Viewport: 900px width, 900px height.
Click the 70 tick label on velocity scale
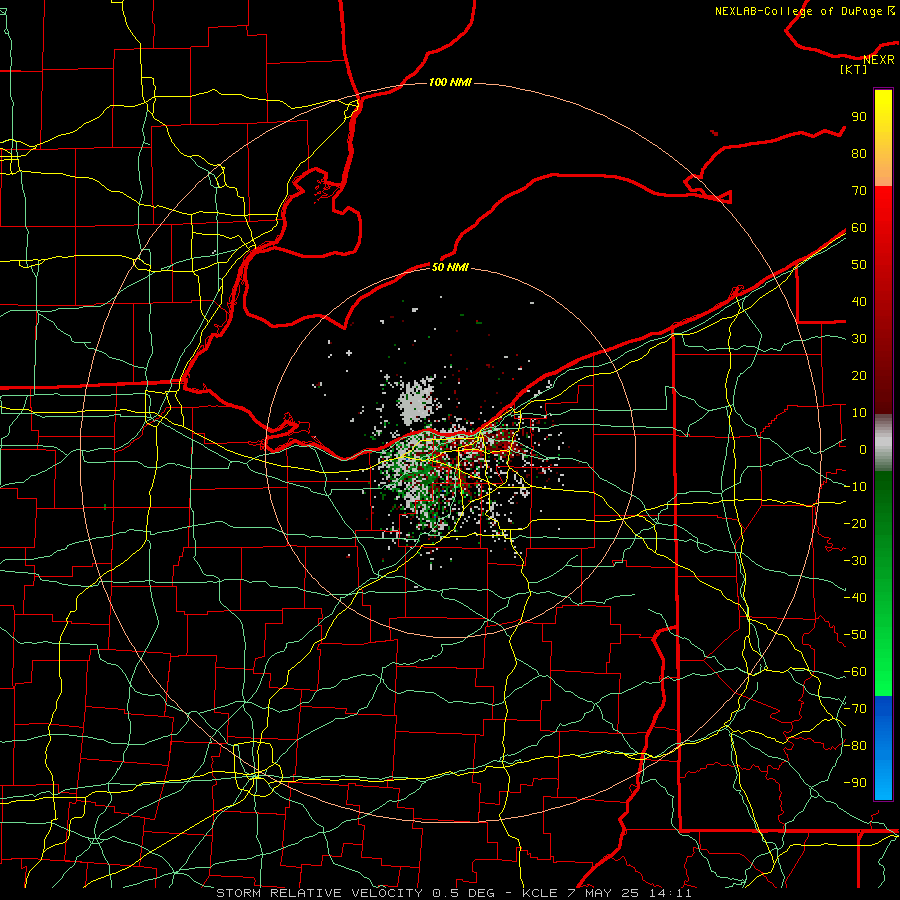(859, 191)
